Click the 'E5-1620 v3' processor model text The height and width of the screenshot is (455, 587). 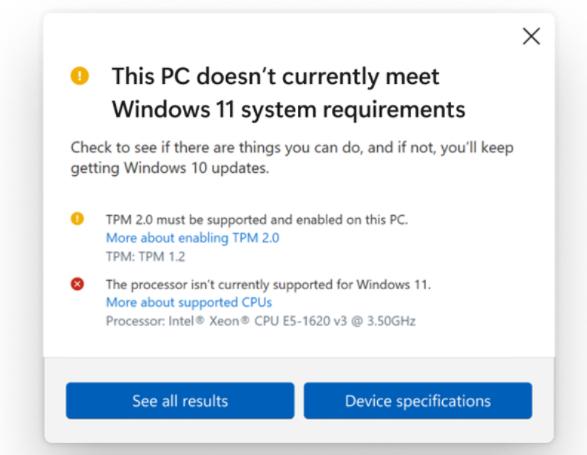click(x=315, y=321)
